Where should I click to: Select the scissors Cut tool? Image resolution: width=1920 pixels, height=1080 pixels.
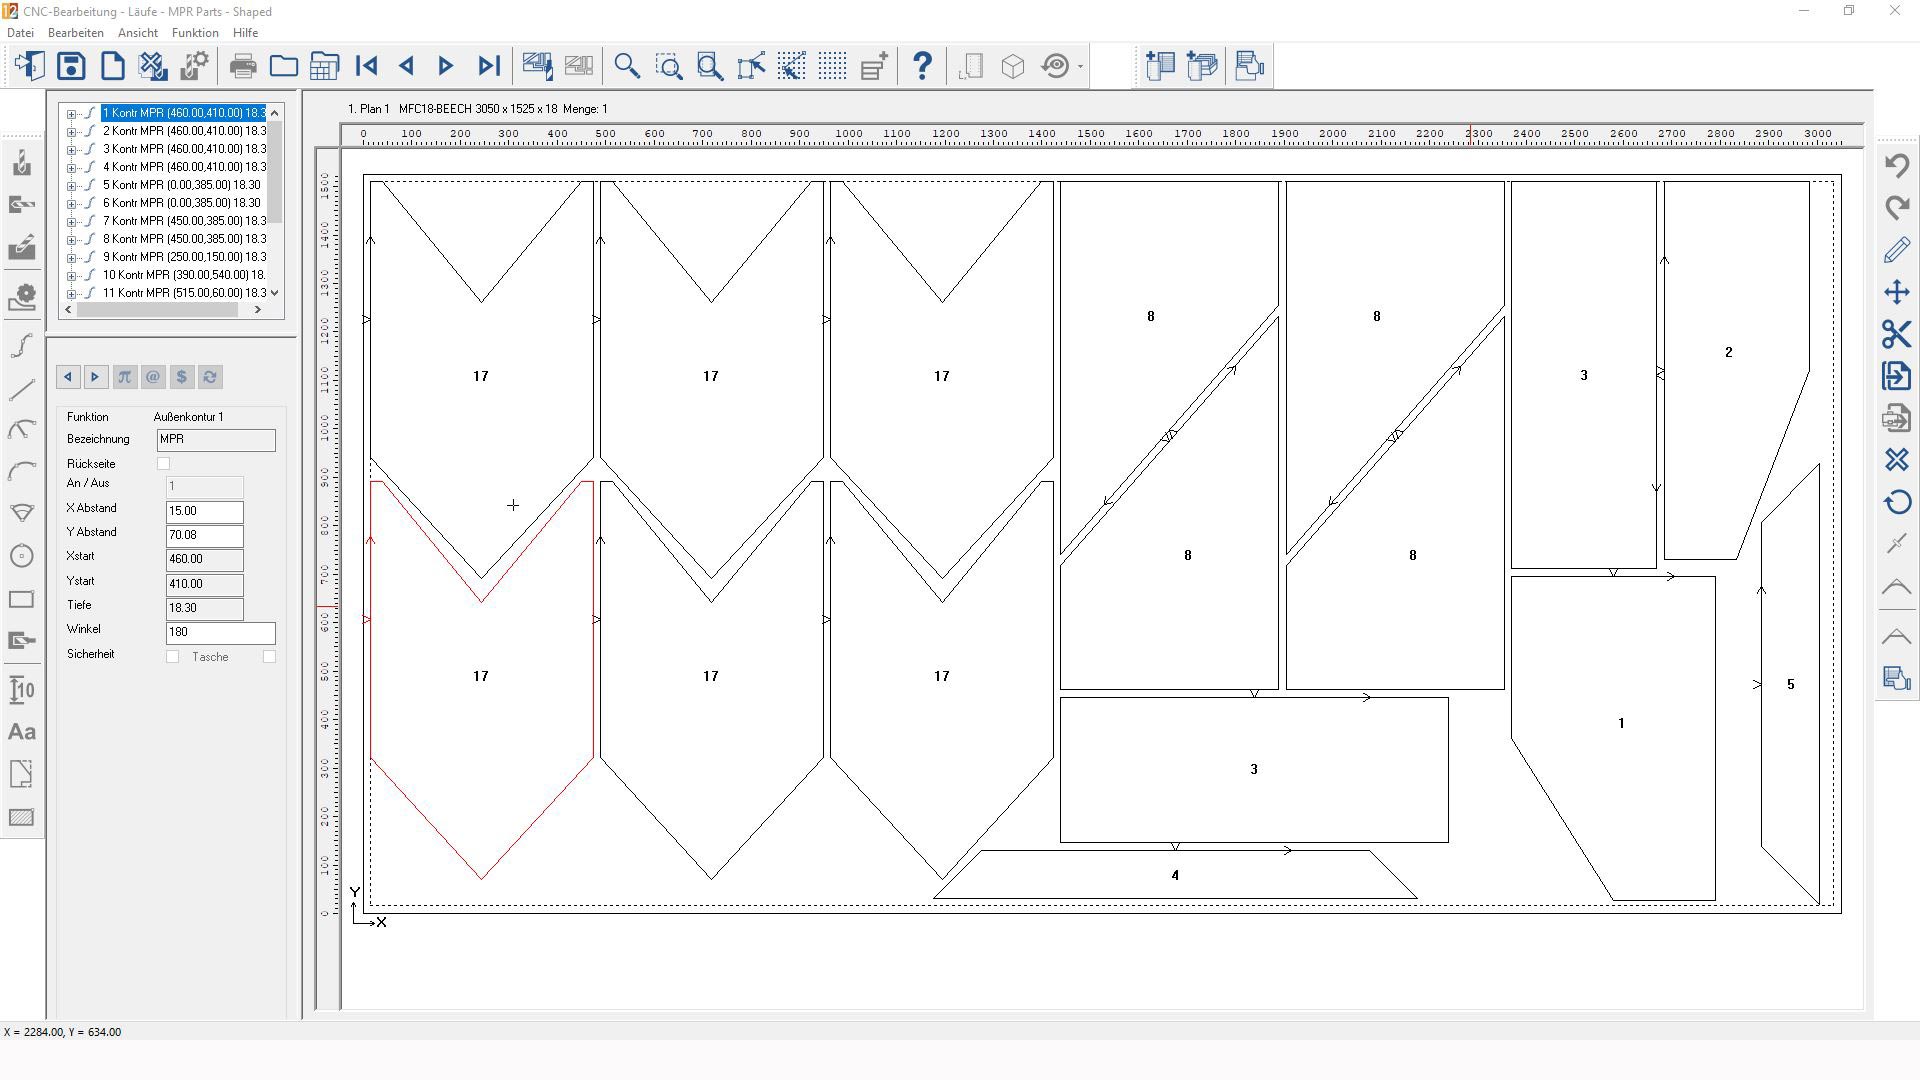click(1897, 334)
